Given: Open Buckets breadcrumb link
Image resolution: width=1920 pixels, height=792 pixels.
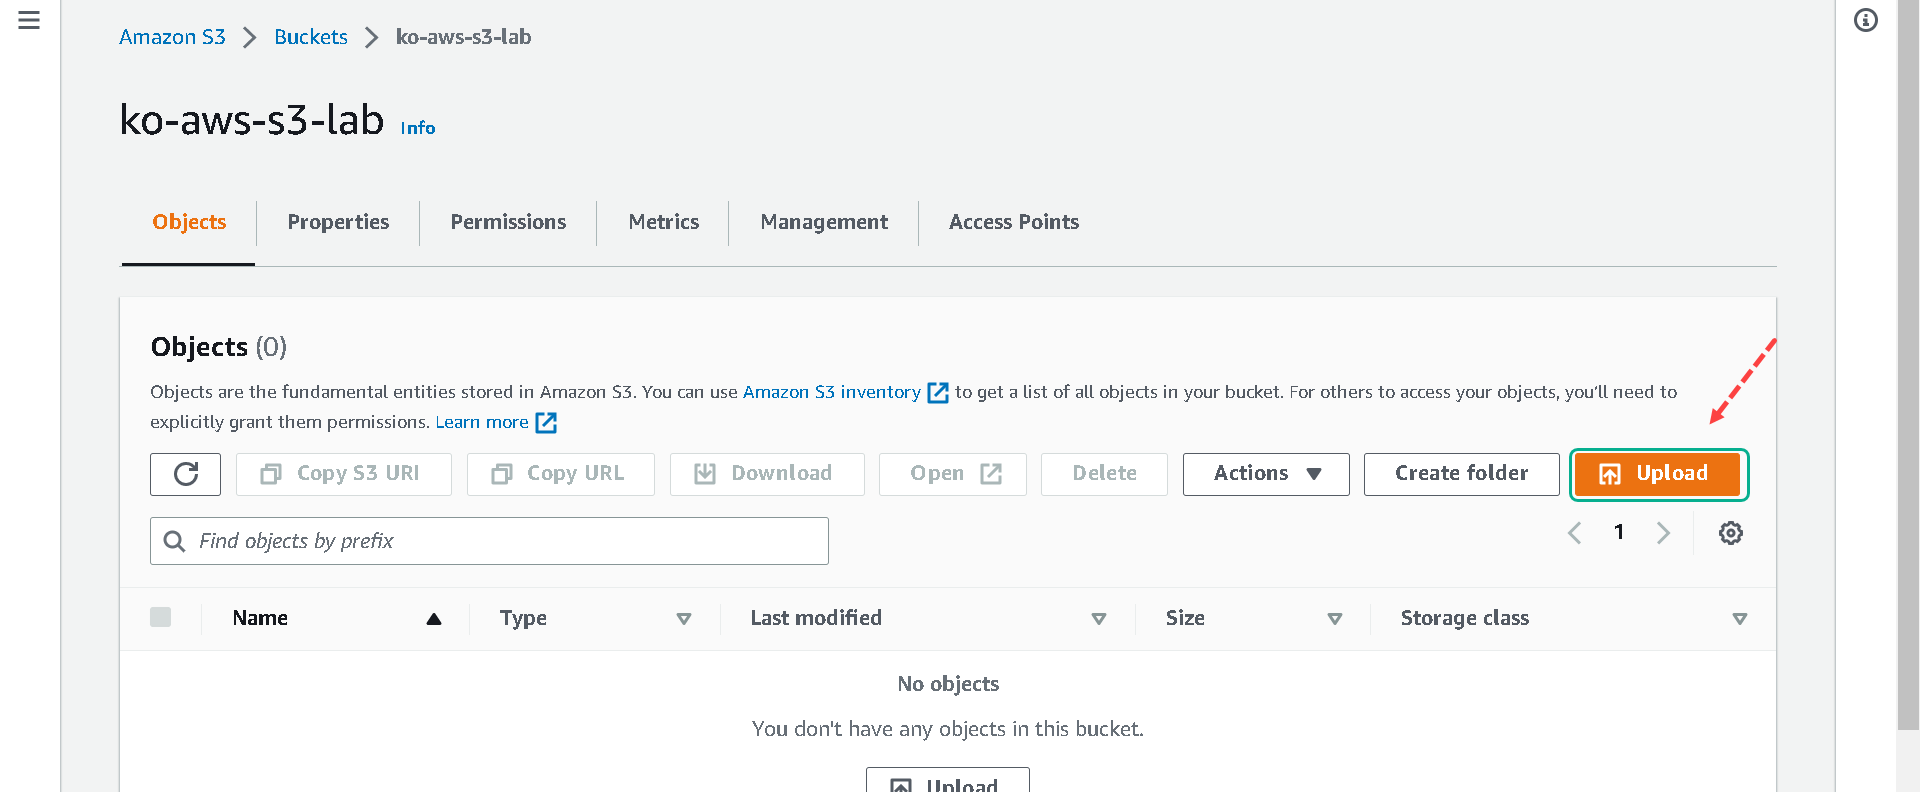Looking at the screenshot, I should 311,37.
